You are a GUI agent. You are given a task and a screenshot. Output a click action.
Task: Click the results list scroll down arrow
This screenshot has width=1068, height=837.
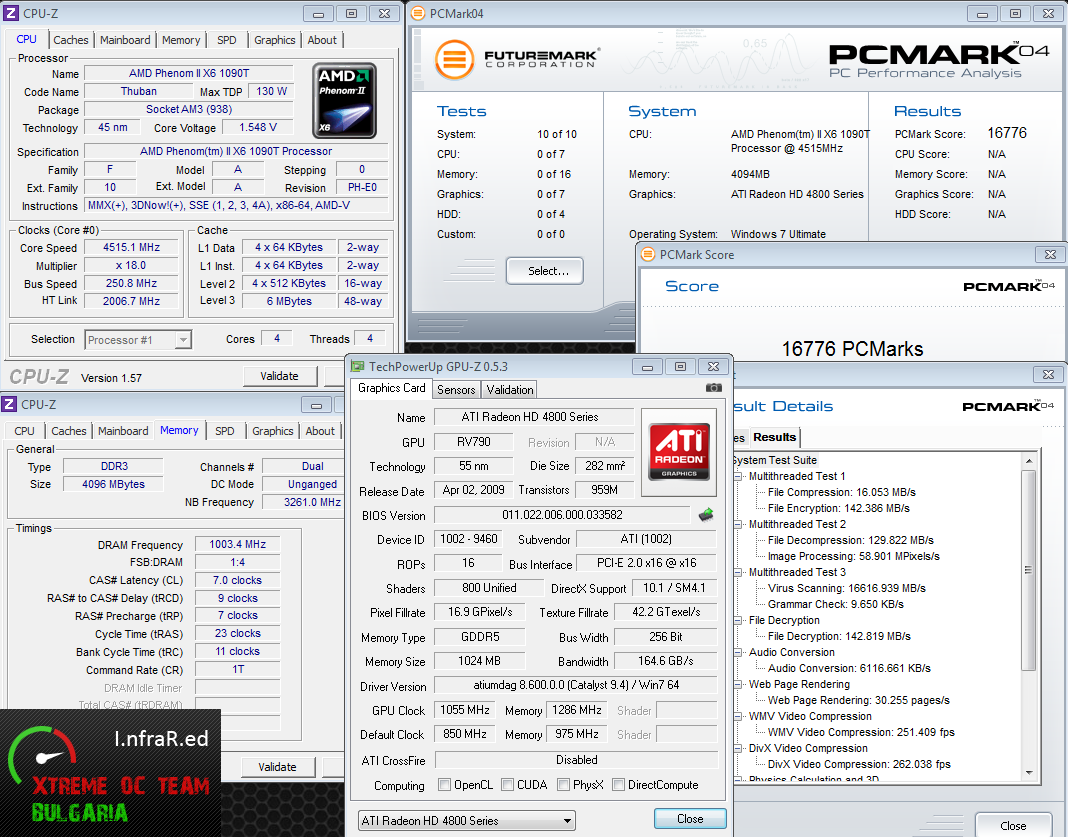(1028, 773)
